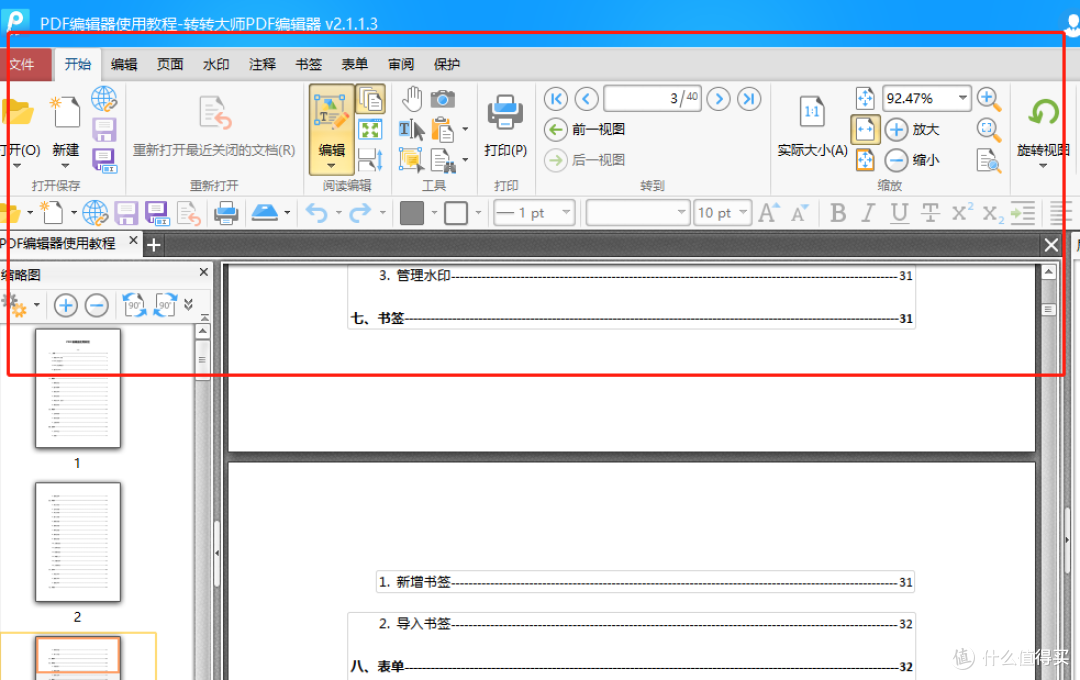Viewport: 1080px width, 680px height.
Task: Click Reopen recently closed document (重新打开)
Action: point(214,125)
